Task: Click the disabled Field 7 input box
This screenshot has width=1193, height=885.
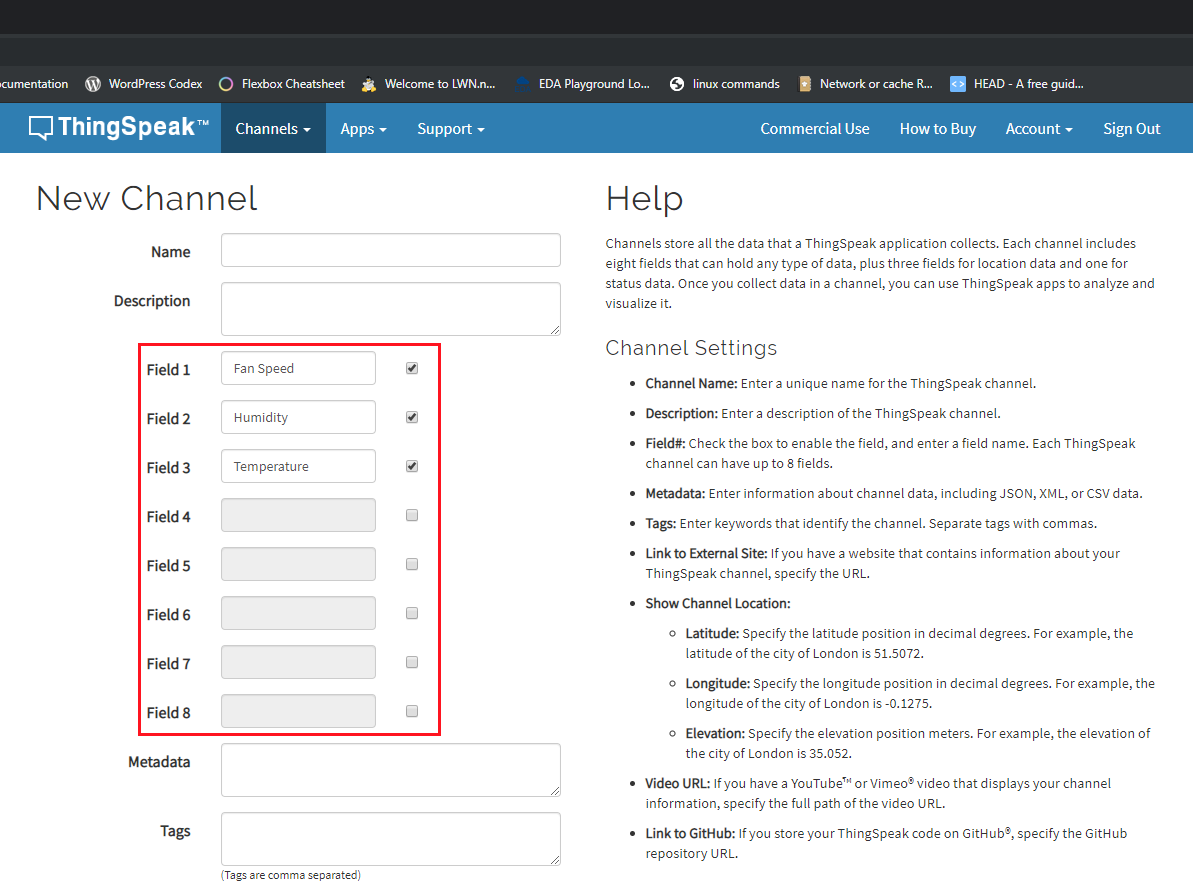Action: (298, 662)
